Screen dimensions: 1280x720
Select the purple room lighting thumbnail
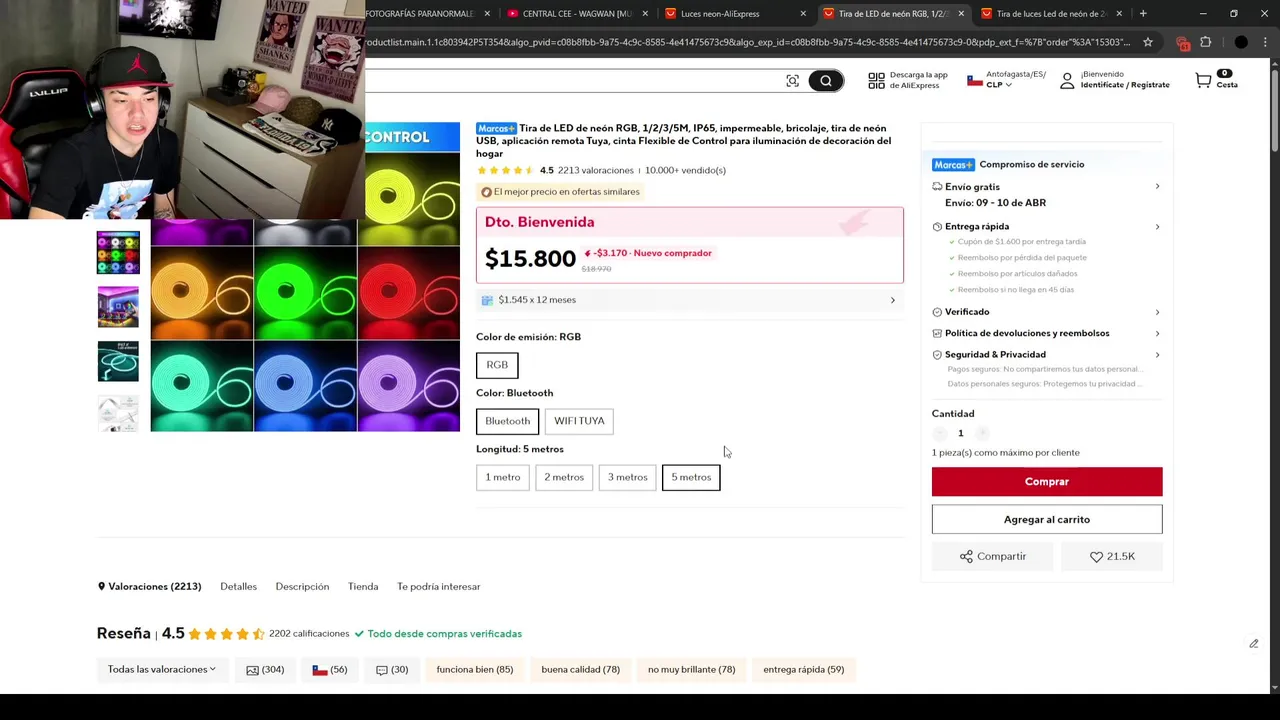(118, 307)
